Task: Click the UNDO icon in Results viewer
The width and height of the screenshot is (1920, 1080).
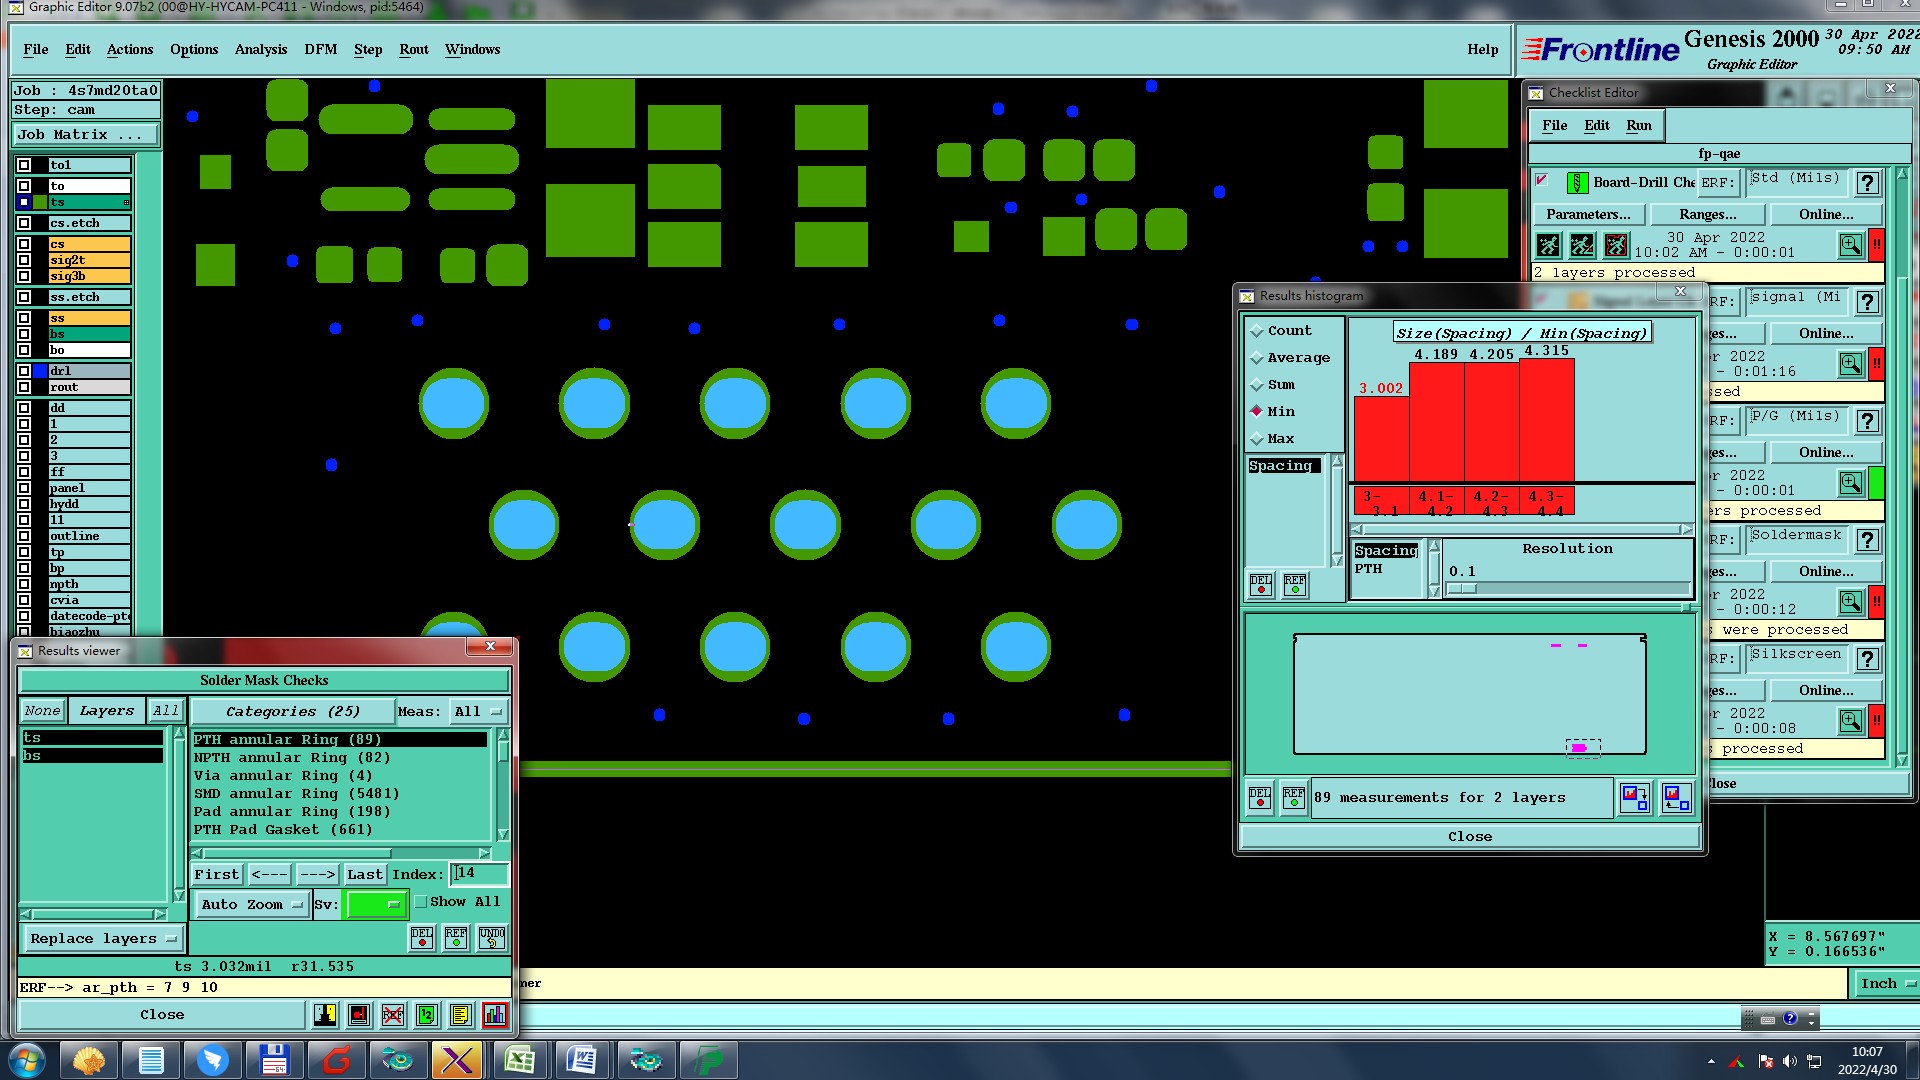Action: click(x=491, y=937)
